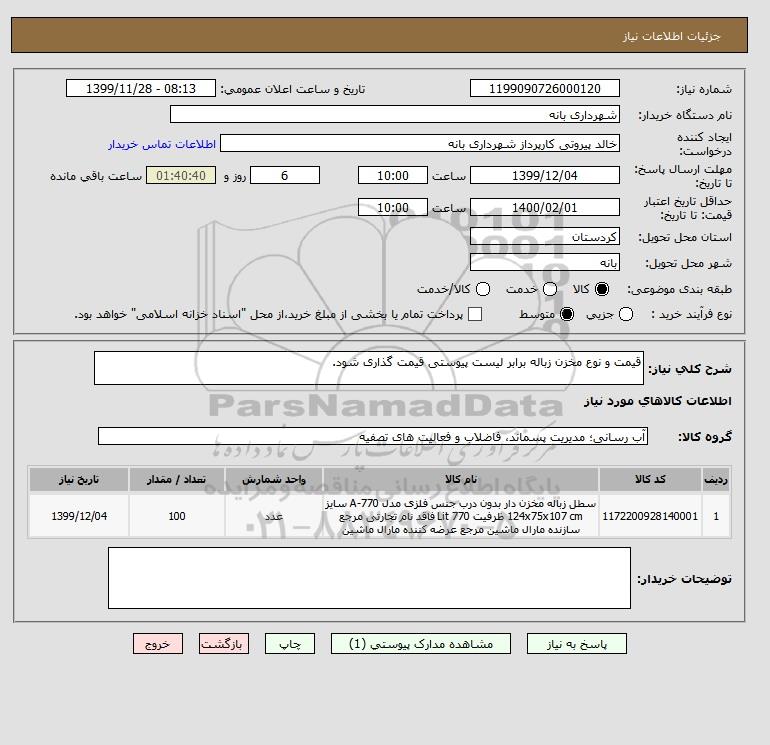This screenshot has width=770, height=745.
Task: Click the کد کالا column header
Action: pyautogui.click(x=650, y=479)
